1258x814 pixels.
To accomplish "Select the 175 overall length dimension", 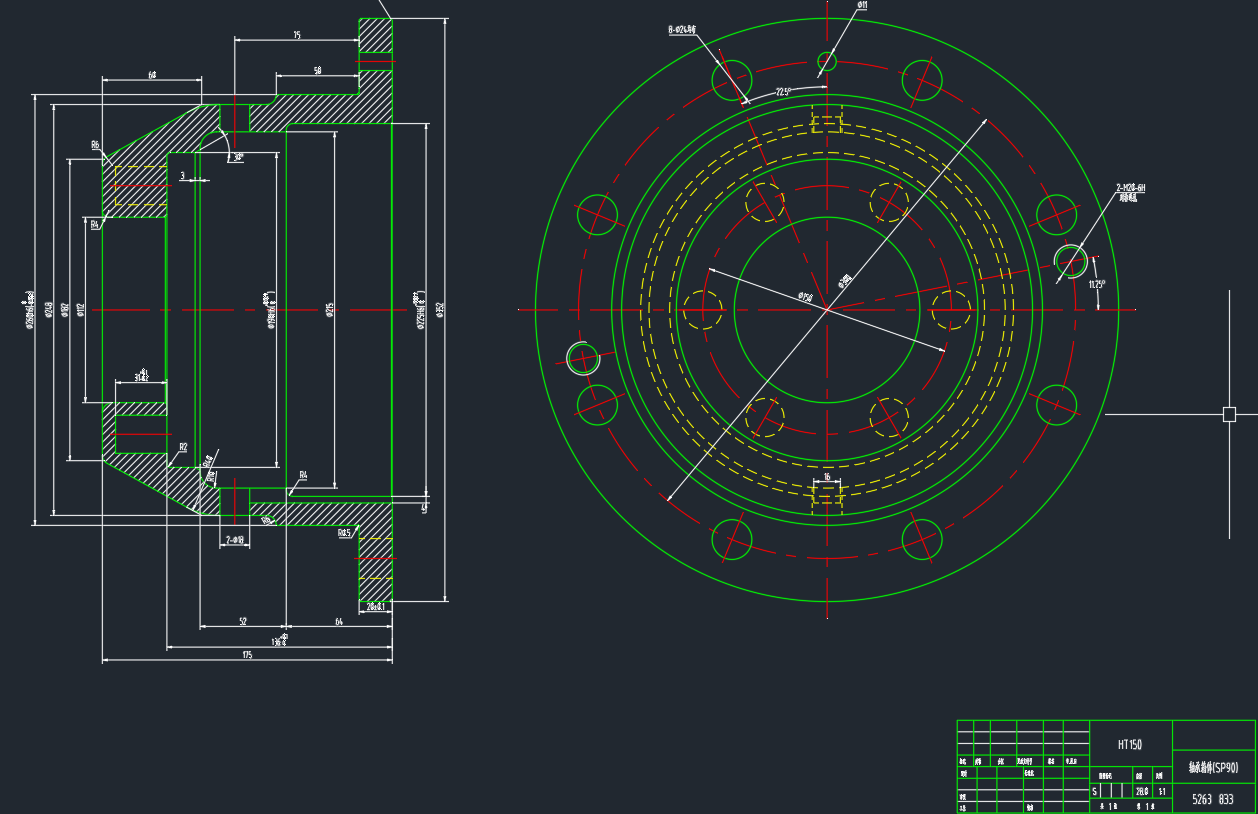I will coord(247,655).
